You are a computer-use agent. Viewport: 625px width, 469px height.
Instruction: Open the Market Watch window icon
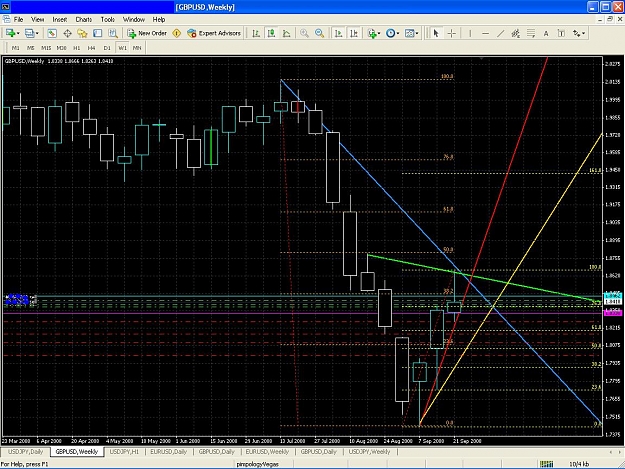(52, 33)
